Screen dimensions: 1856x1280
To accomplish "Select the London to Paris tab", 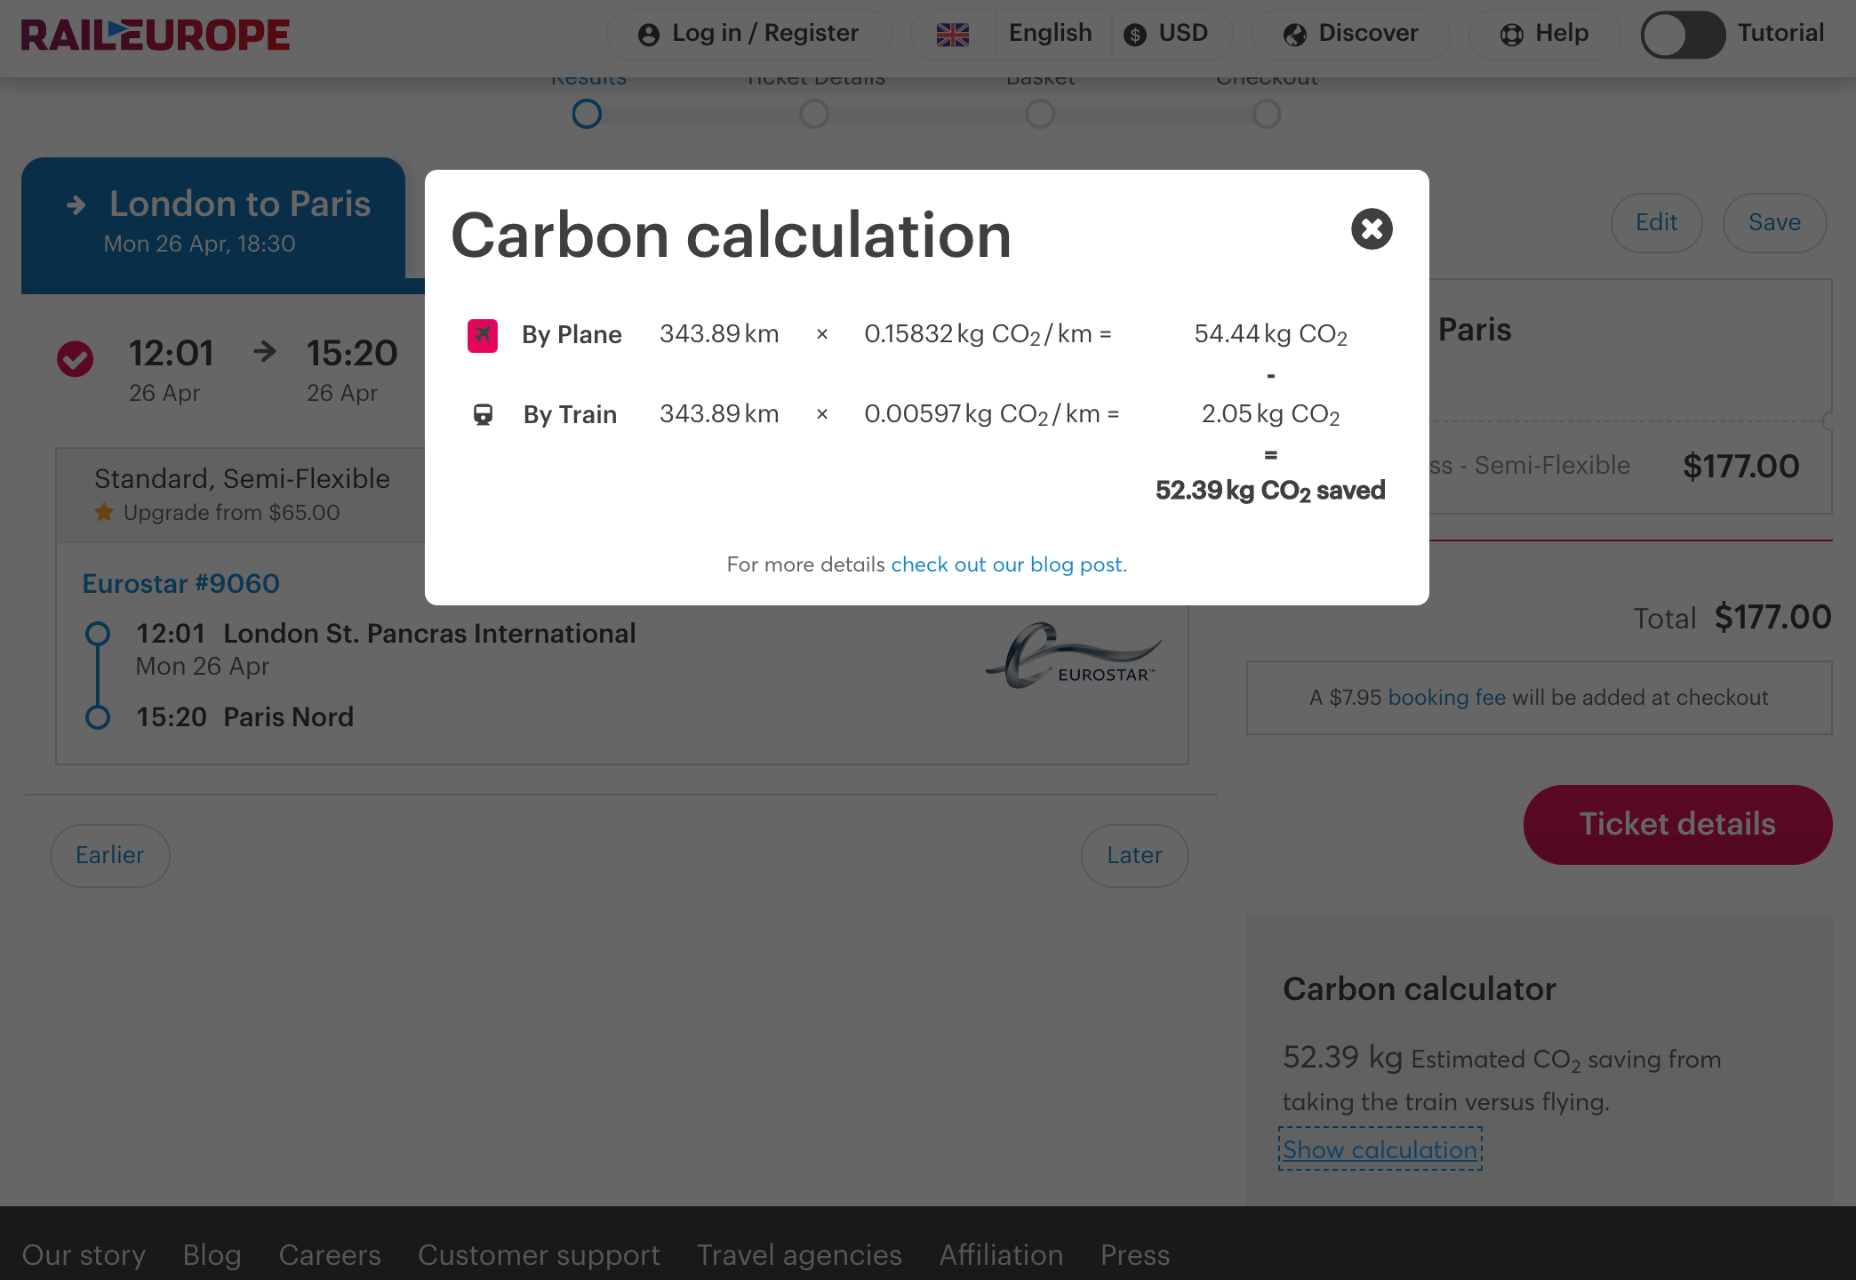I will click(x=213, y=225).
